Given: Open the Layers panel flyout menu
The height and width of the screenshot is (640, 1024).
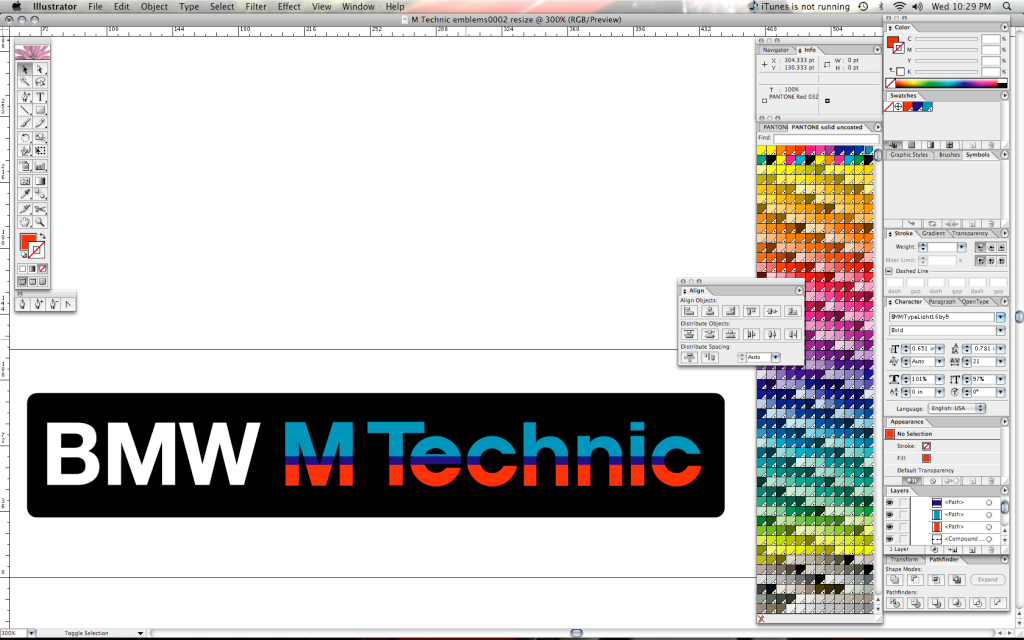Looking at the screenshot, I should point(1005,490).
